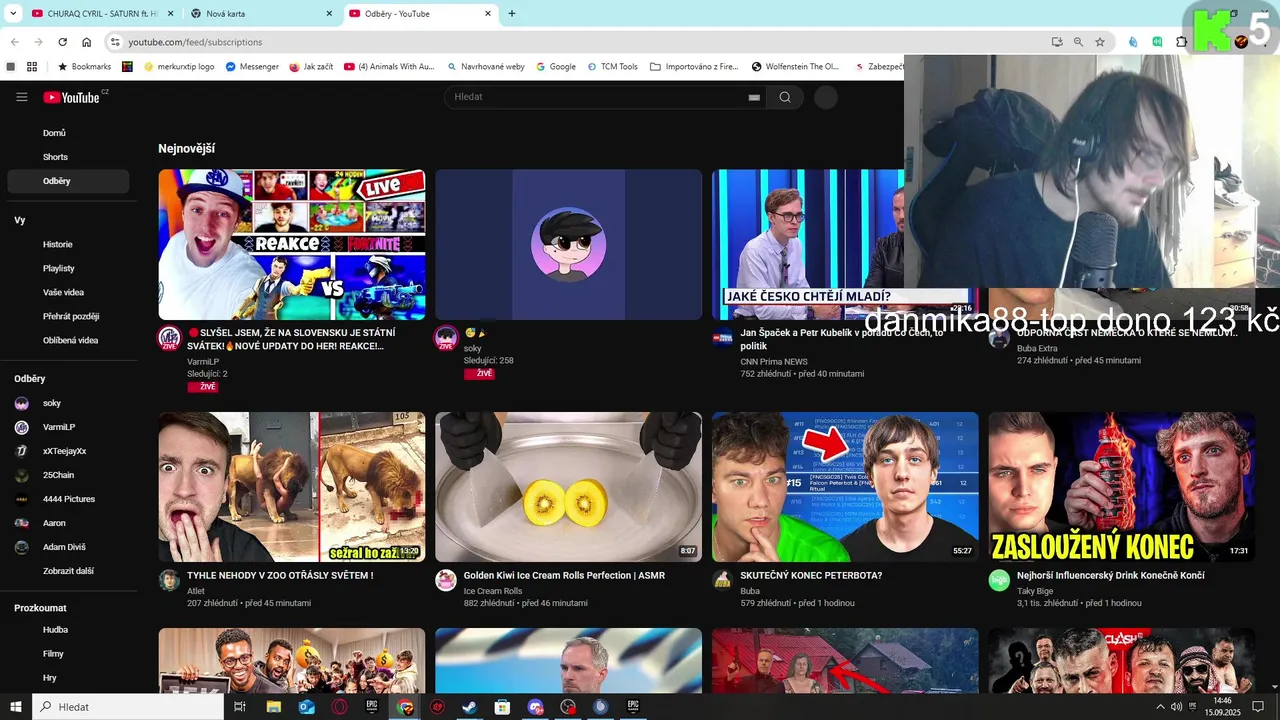Open the apps grid icon in bookmarks bar
The width and height of the screenshot is (1280, 720).
(x=32, y=66)
